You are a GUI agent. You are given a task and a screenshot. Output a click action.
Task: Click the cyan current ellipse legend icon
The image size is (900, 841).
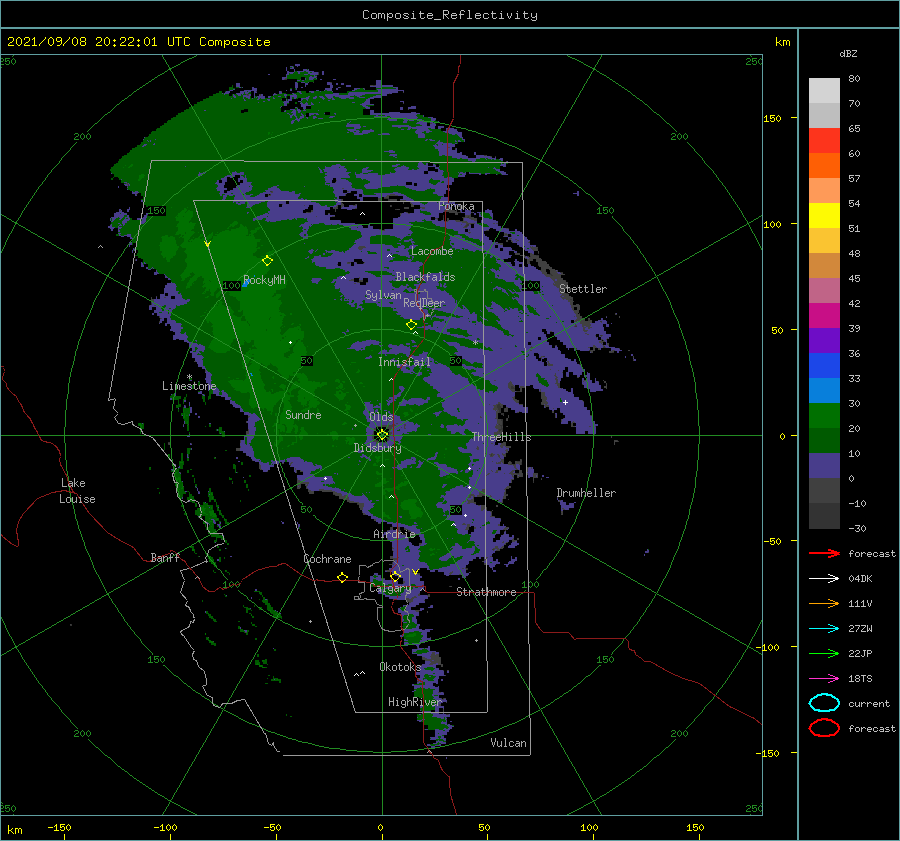824,703
